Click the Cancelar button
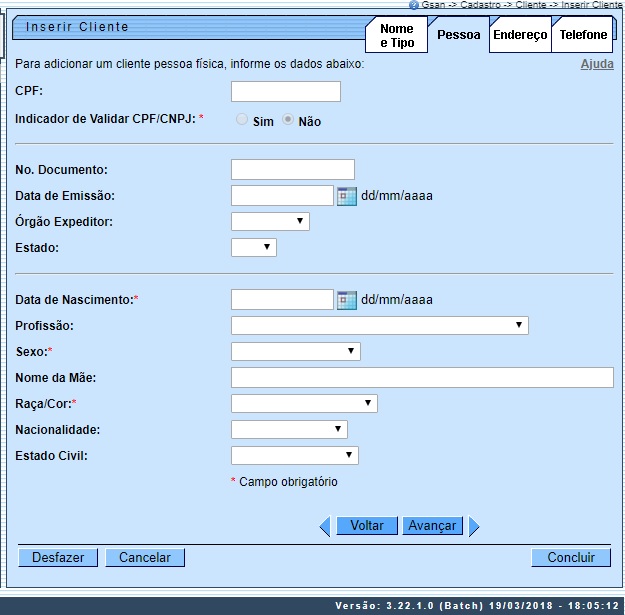Screen dimensions: 625x615 [145, 557]
